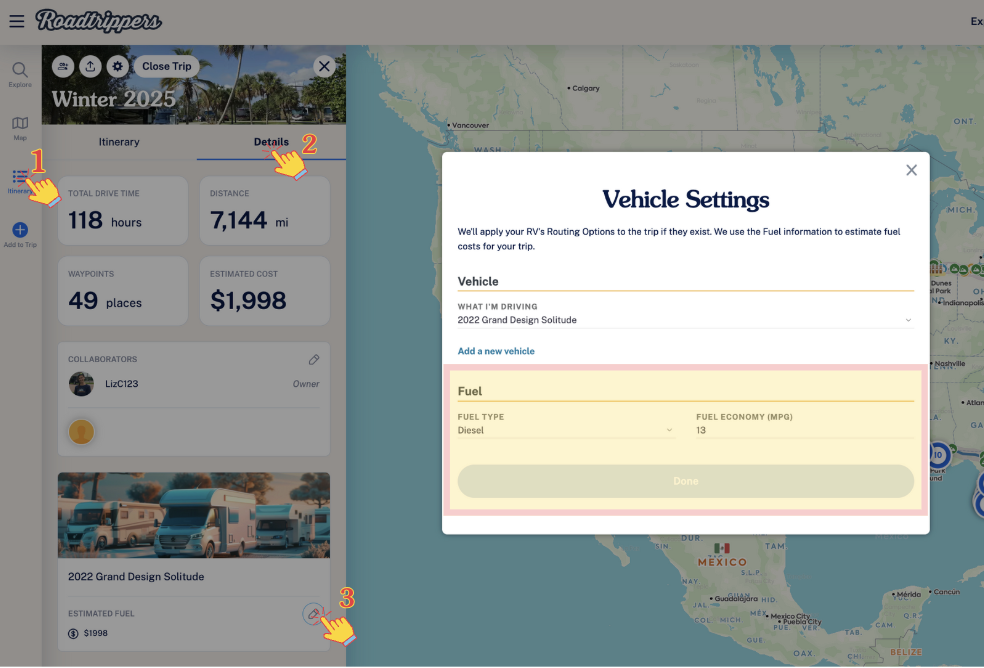Open Map in the sidebar
The width and height of the screenshot is (984, 668).
(20, 128)
